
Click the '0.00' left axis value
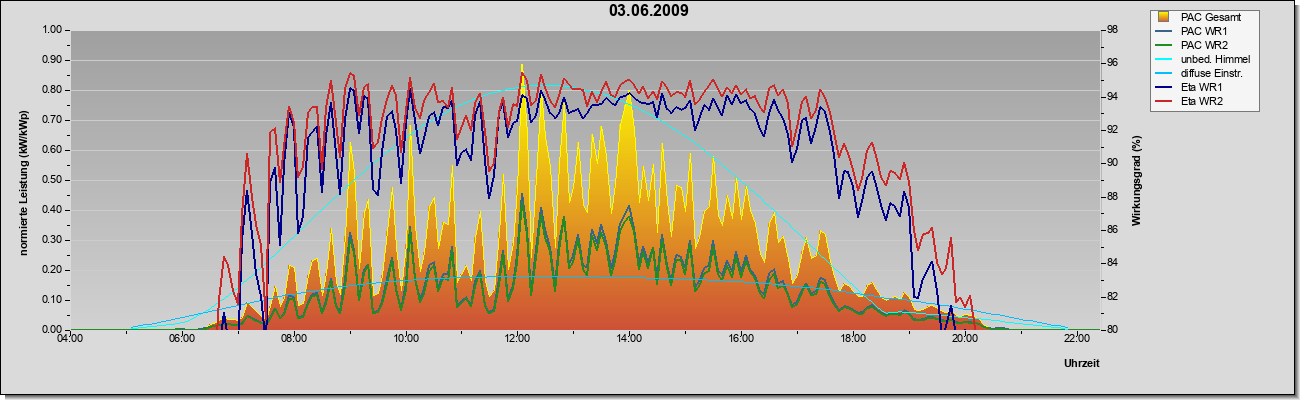coord(52,330)
